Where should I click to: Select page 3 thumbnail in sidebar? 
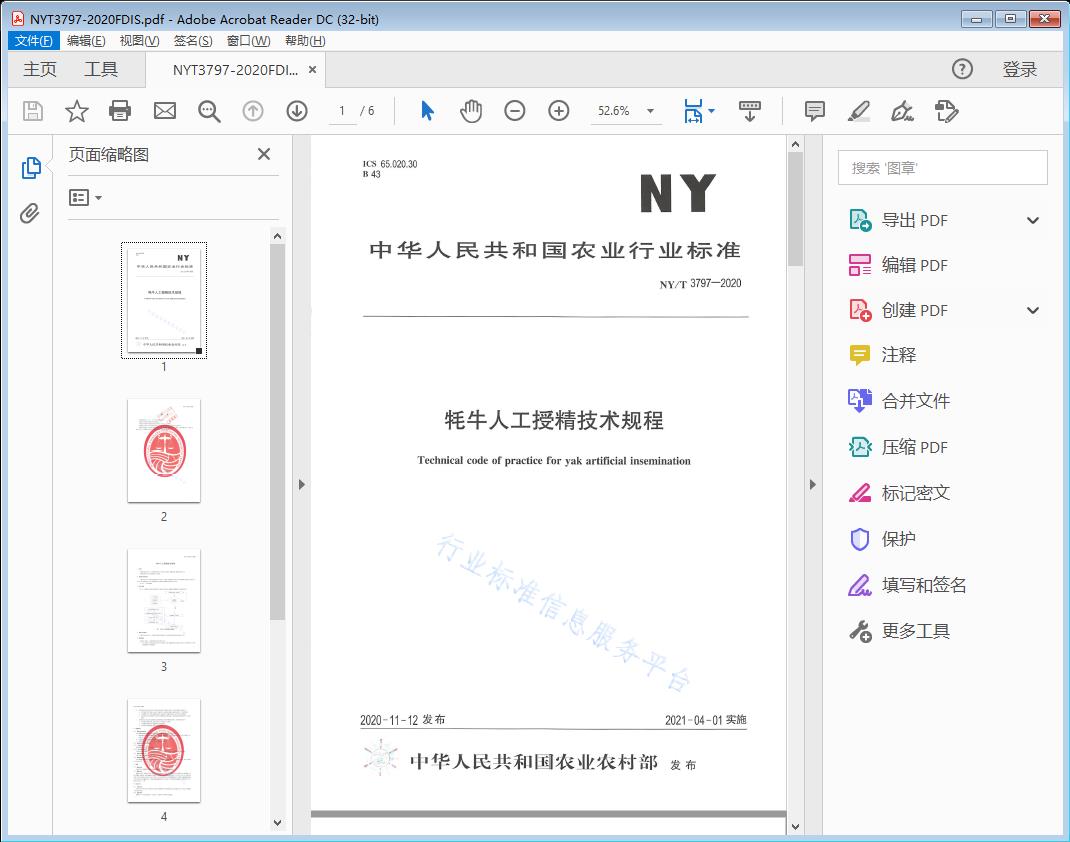click(x=163, y=600)
